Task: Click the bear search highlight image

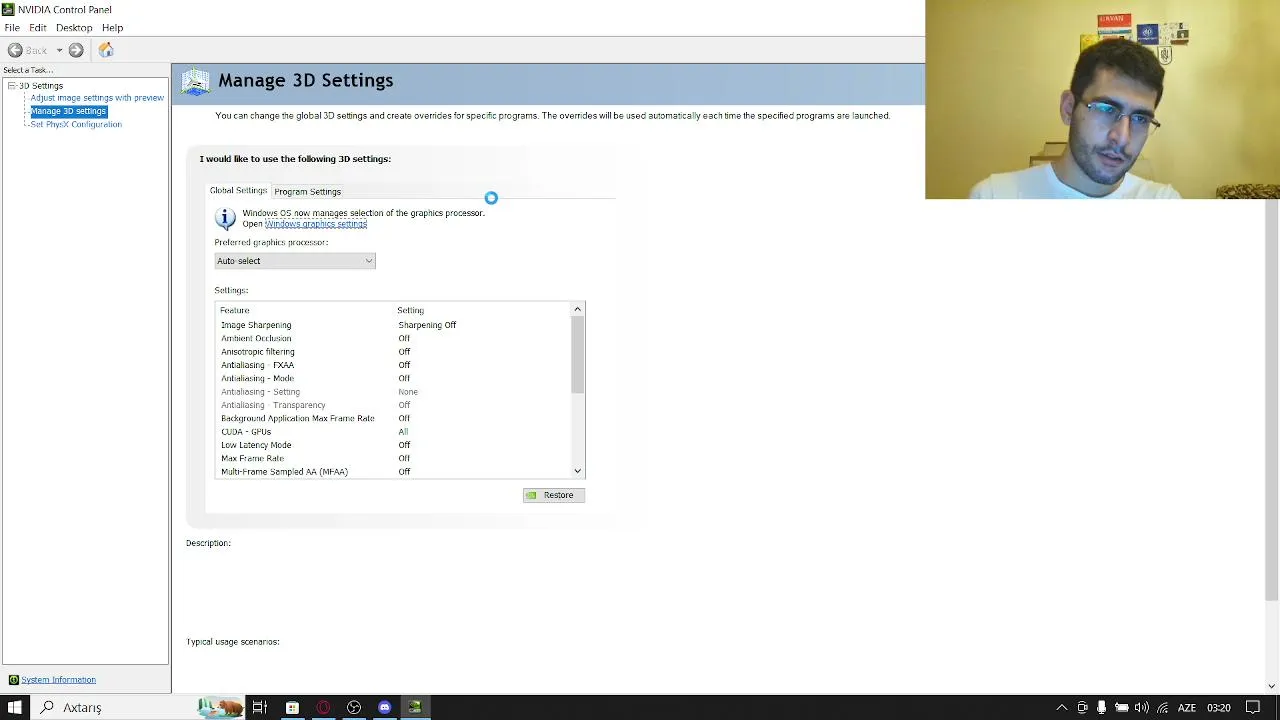Action: click(x=220, y=707)
